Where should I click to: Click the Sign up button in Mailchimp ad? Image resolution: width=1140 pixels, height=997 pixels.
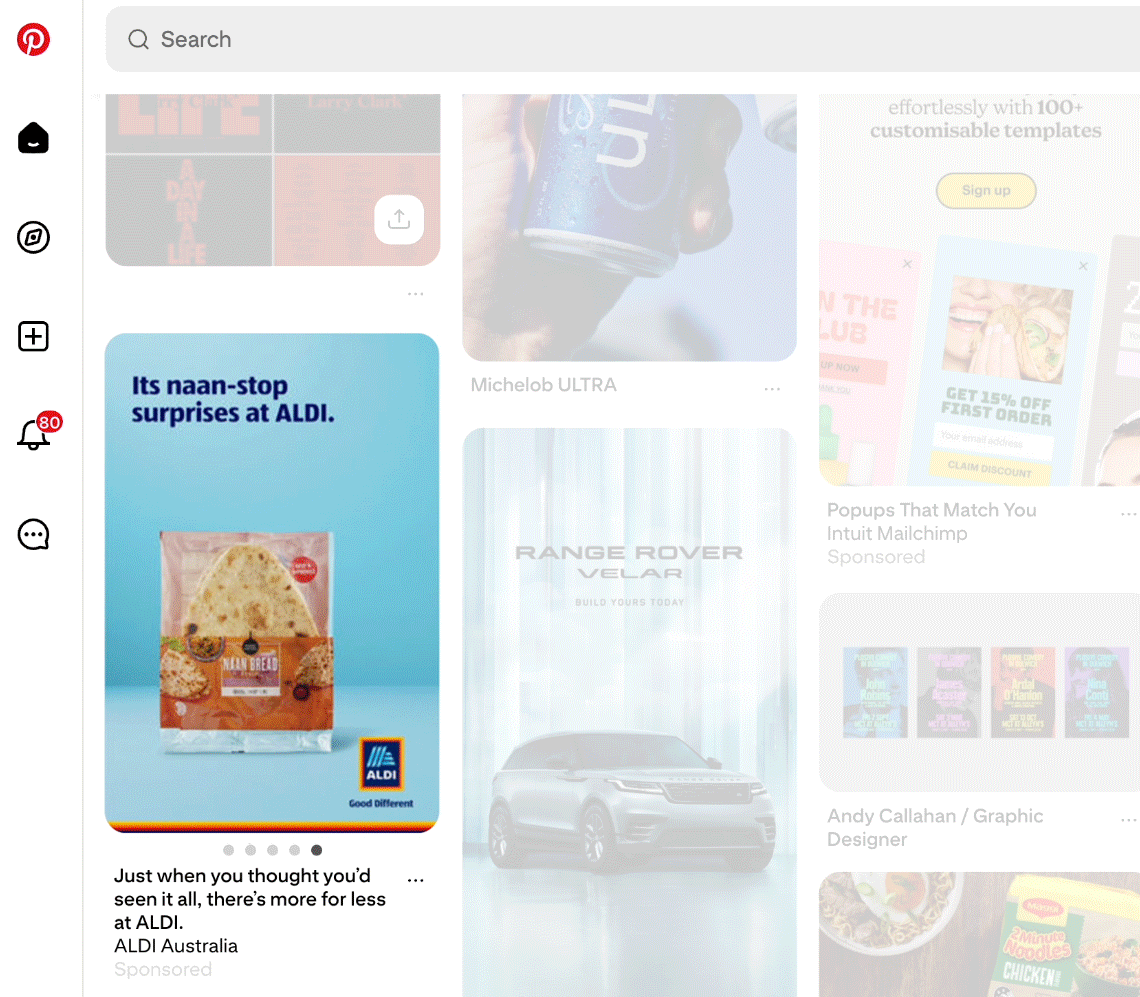(x=986, y=191)
